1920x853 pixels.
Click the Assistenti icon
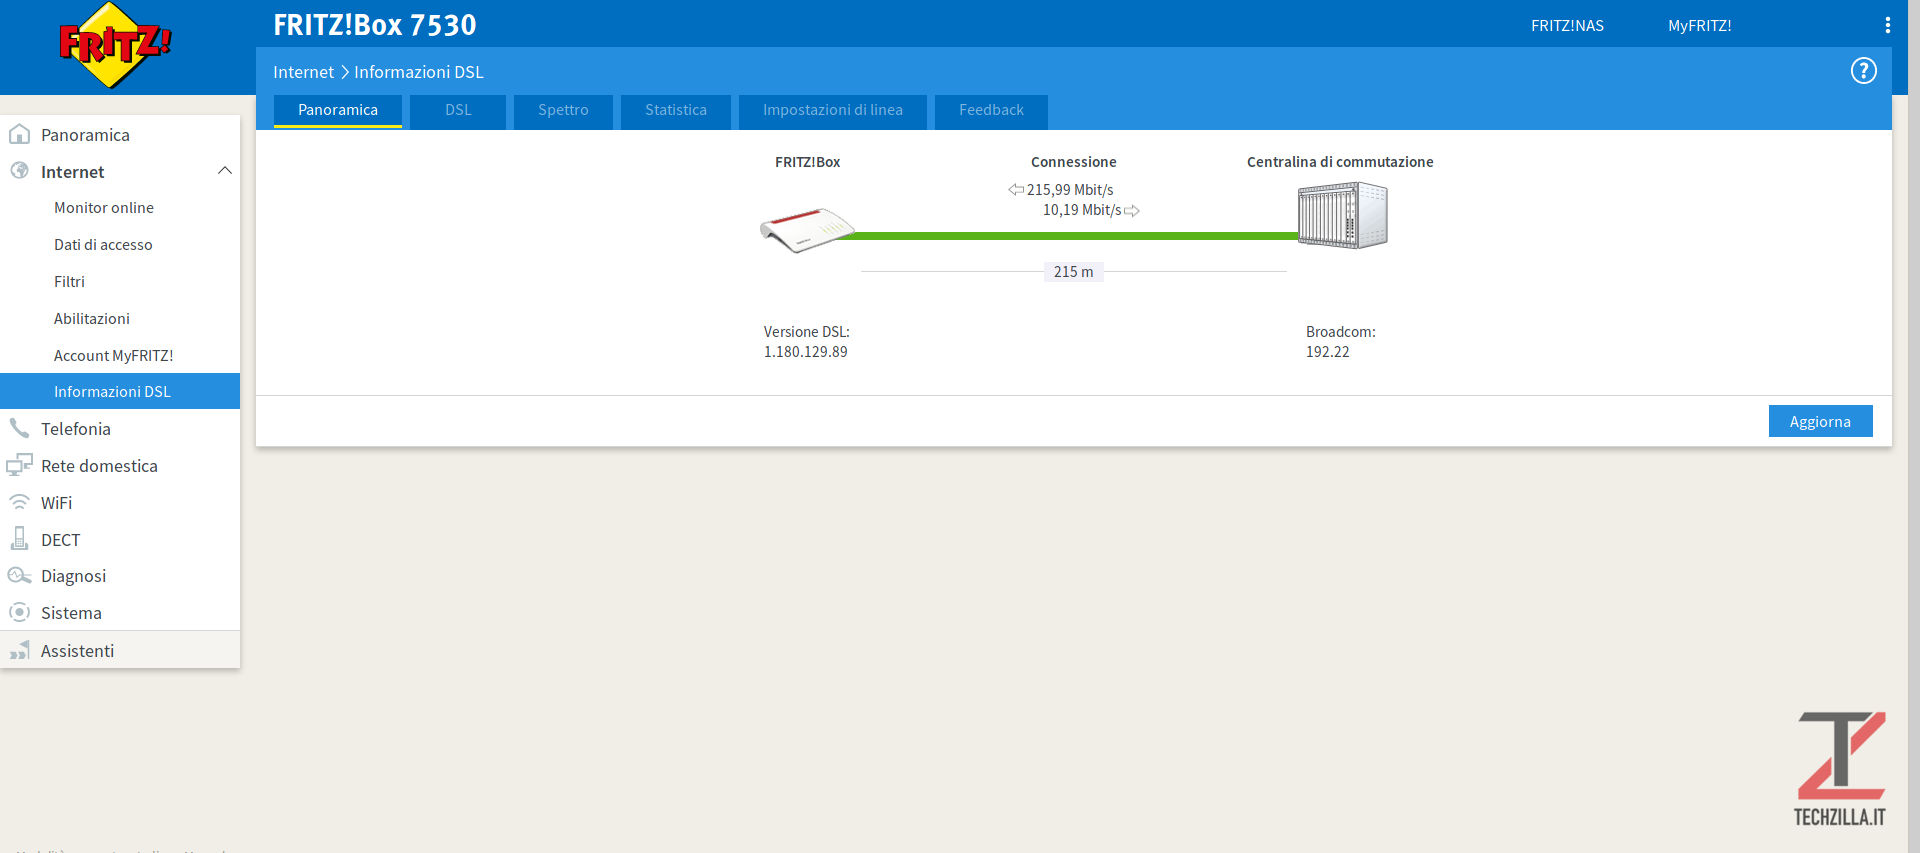19,650
